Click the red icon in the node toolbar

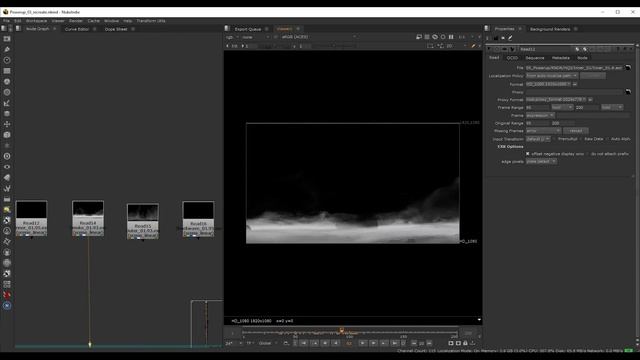click(x=7, y=295)
